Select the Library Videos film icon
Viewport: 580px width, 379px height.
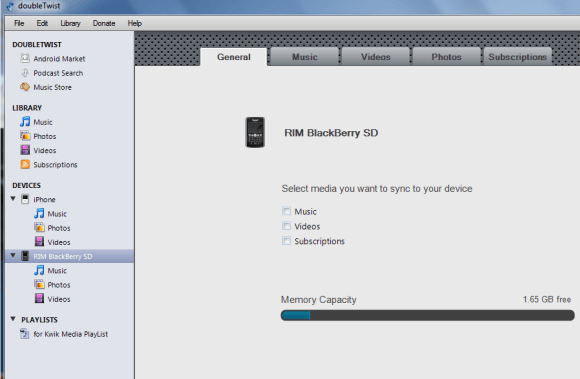click(25, 150)
